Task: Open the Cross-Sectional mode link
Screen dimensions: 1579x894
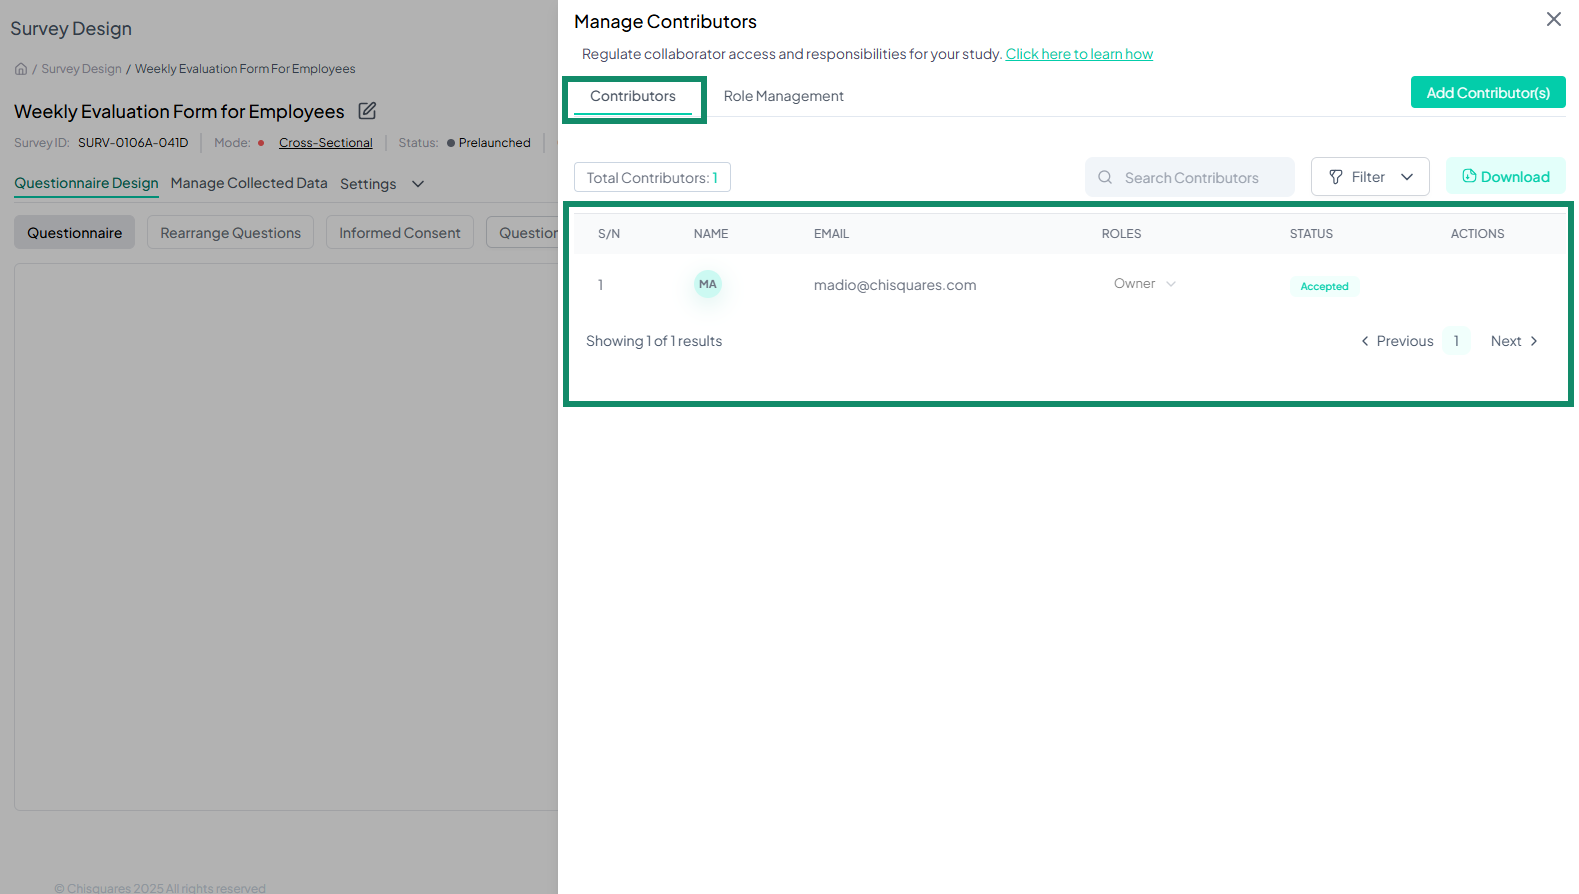Action: pos(325,143)
